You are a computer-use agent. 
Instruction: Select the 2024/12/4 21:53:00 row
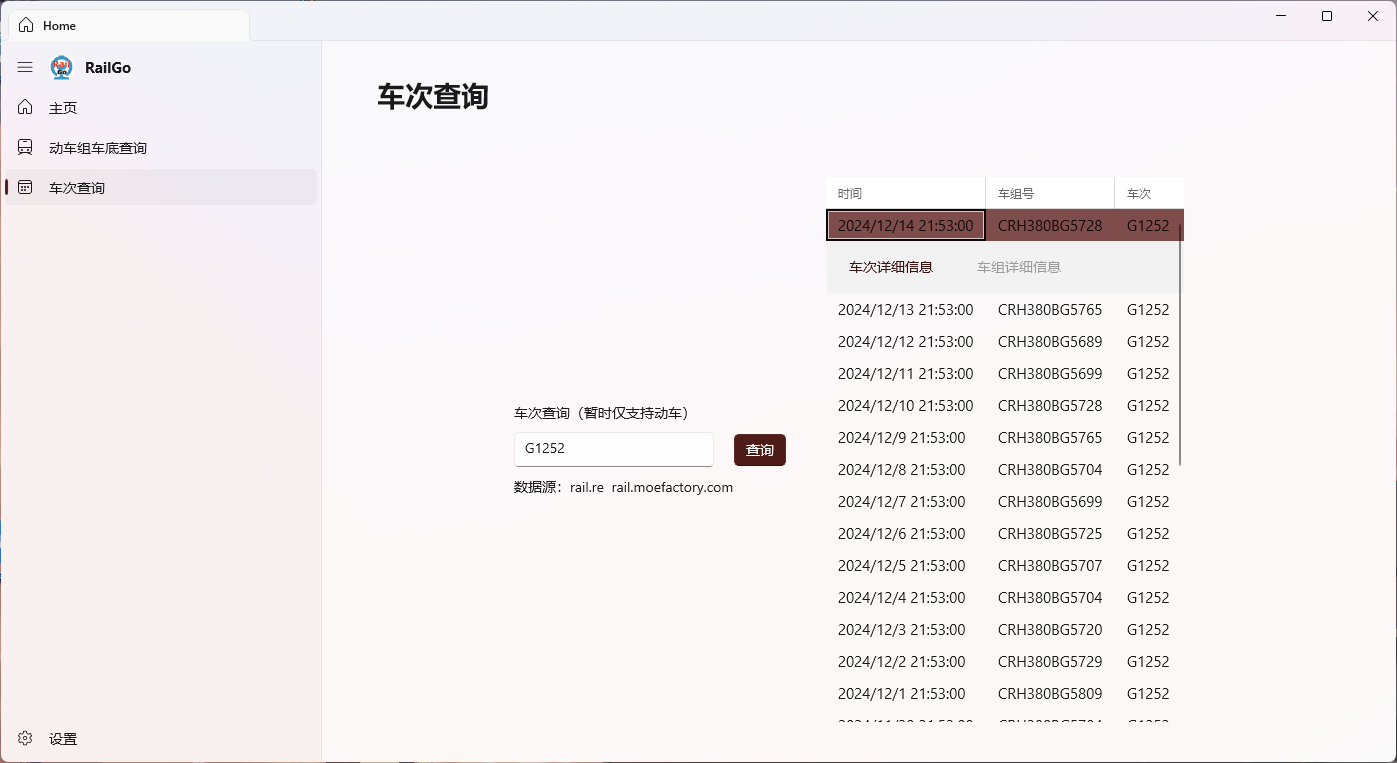(1005, 598)
